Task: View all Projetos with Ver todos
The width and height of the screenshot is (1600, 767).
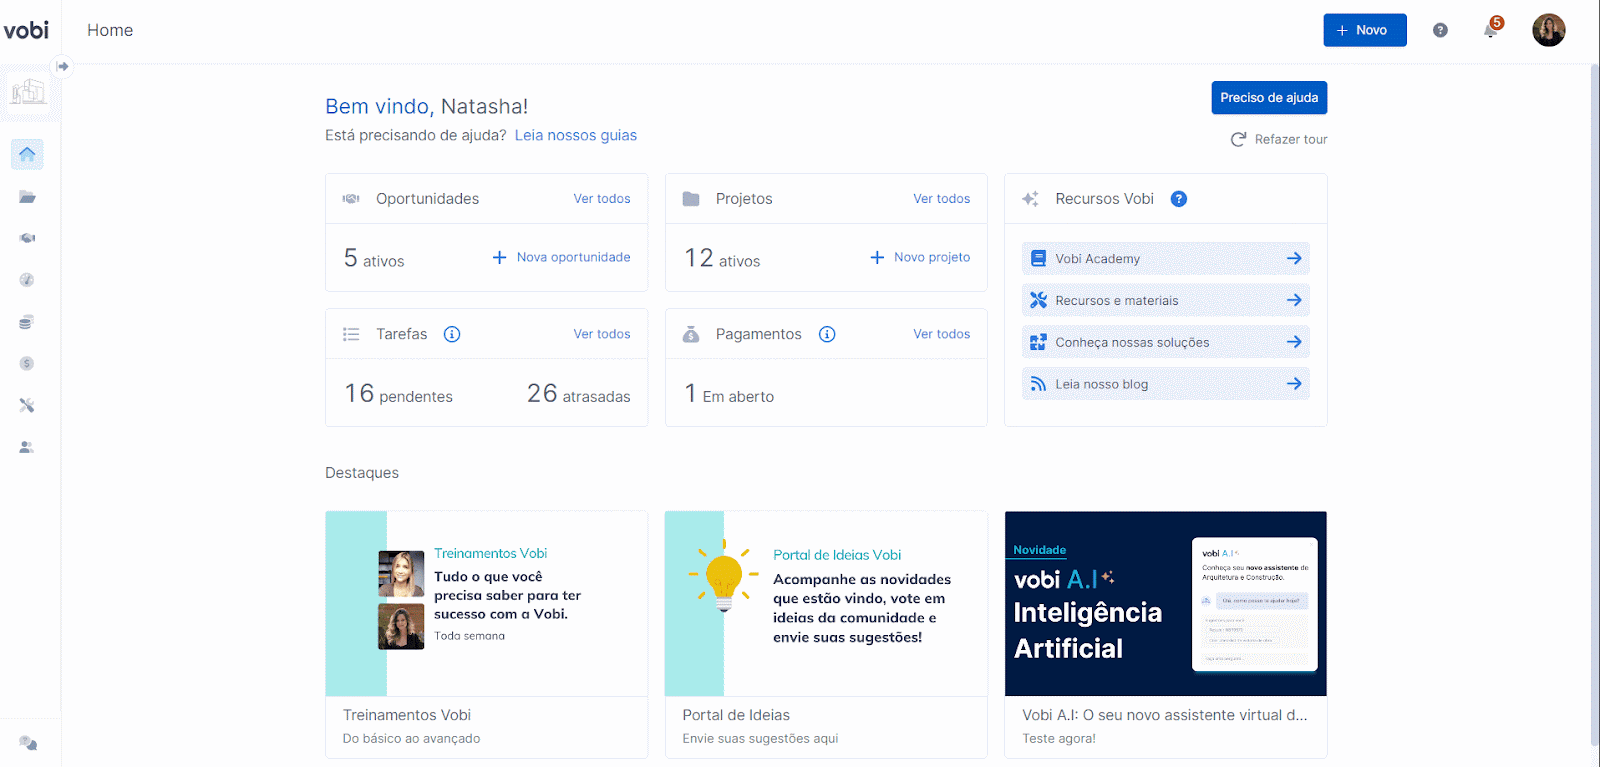Action: (942, 199)
